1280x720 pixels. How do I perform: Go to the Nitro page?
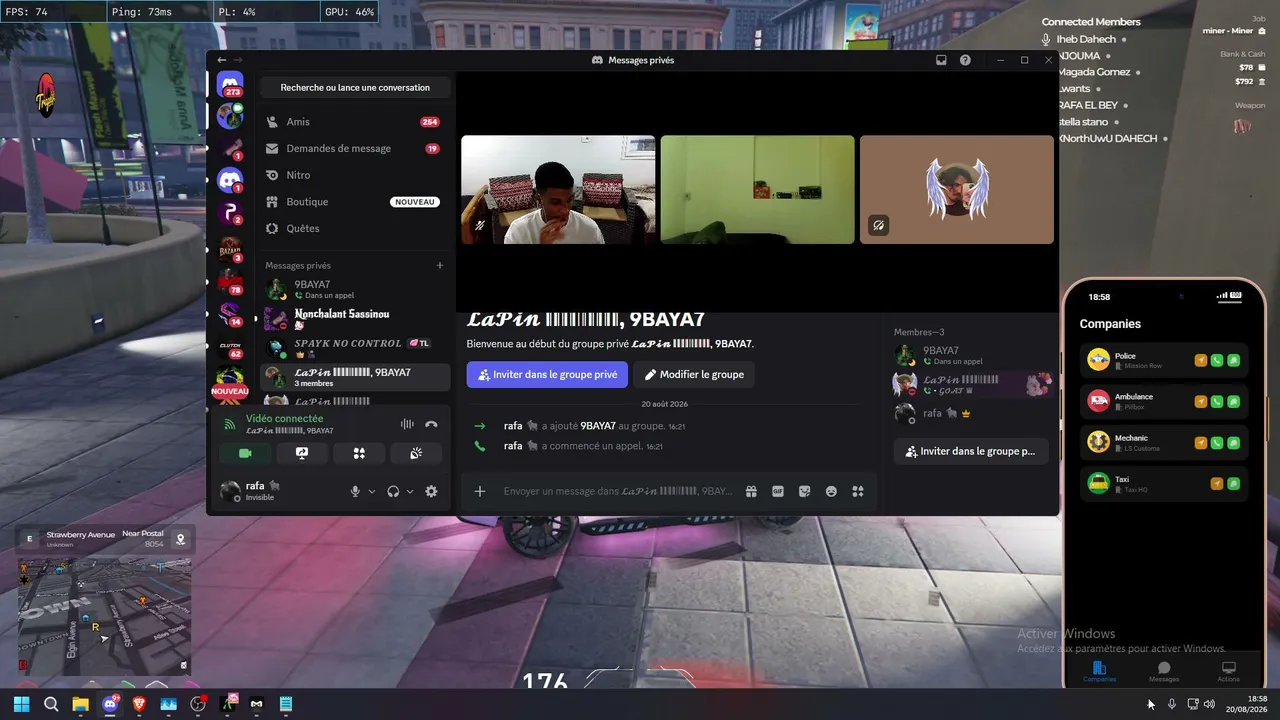tap(353, 175)
